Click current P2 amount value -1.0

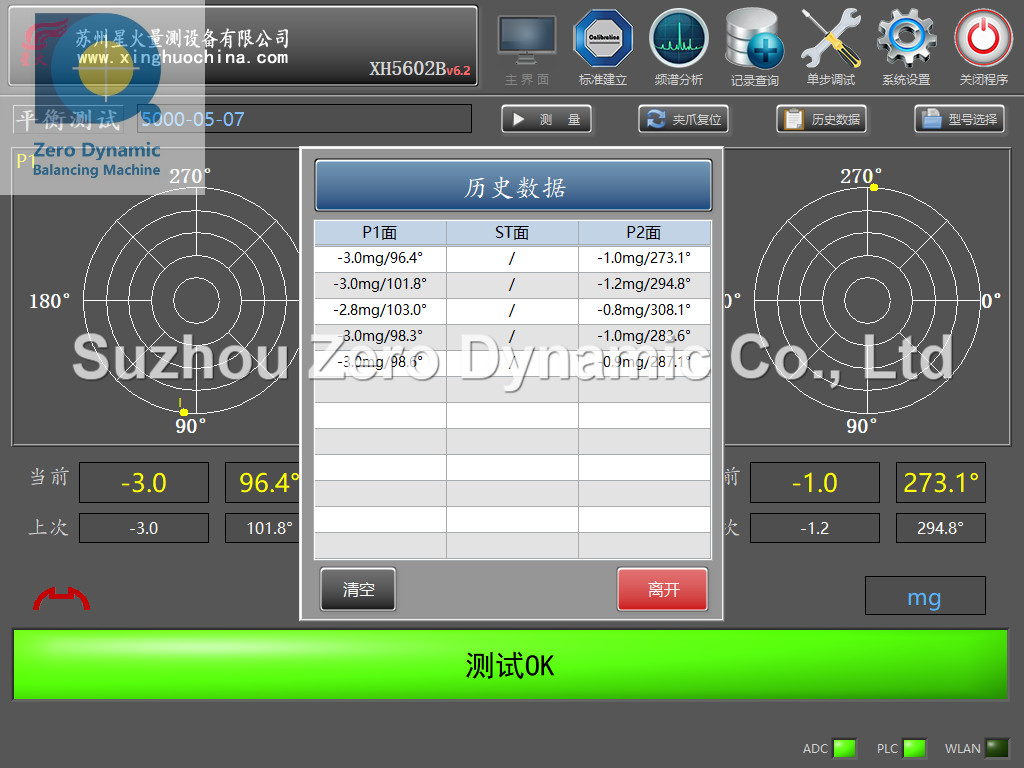[814, 483]
